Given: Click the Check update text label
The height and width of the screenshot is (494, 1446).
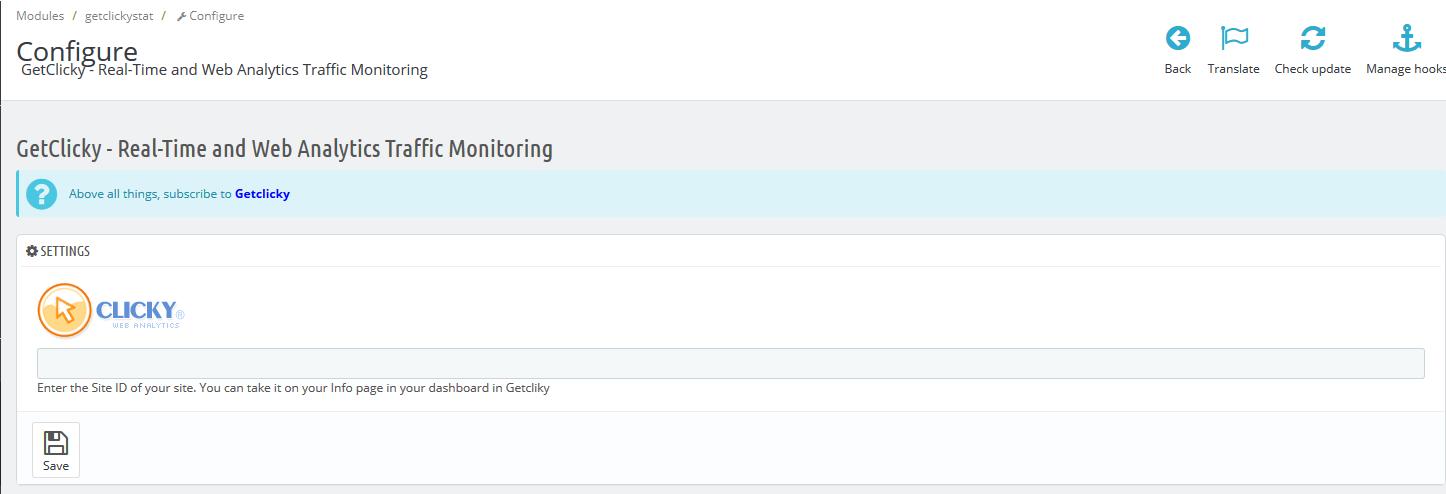Looking at the screenshot, I should coord(1312,69).
